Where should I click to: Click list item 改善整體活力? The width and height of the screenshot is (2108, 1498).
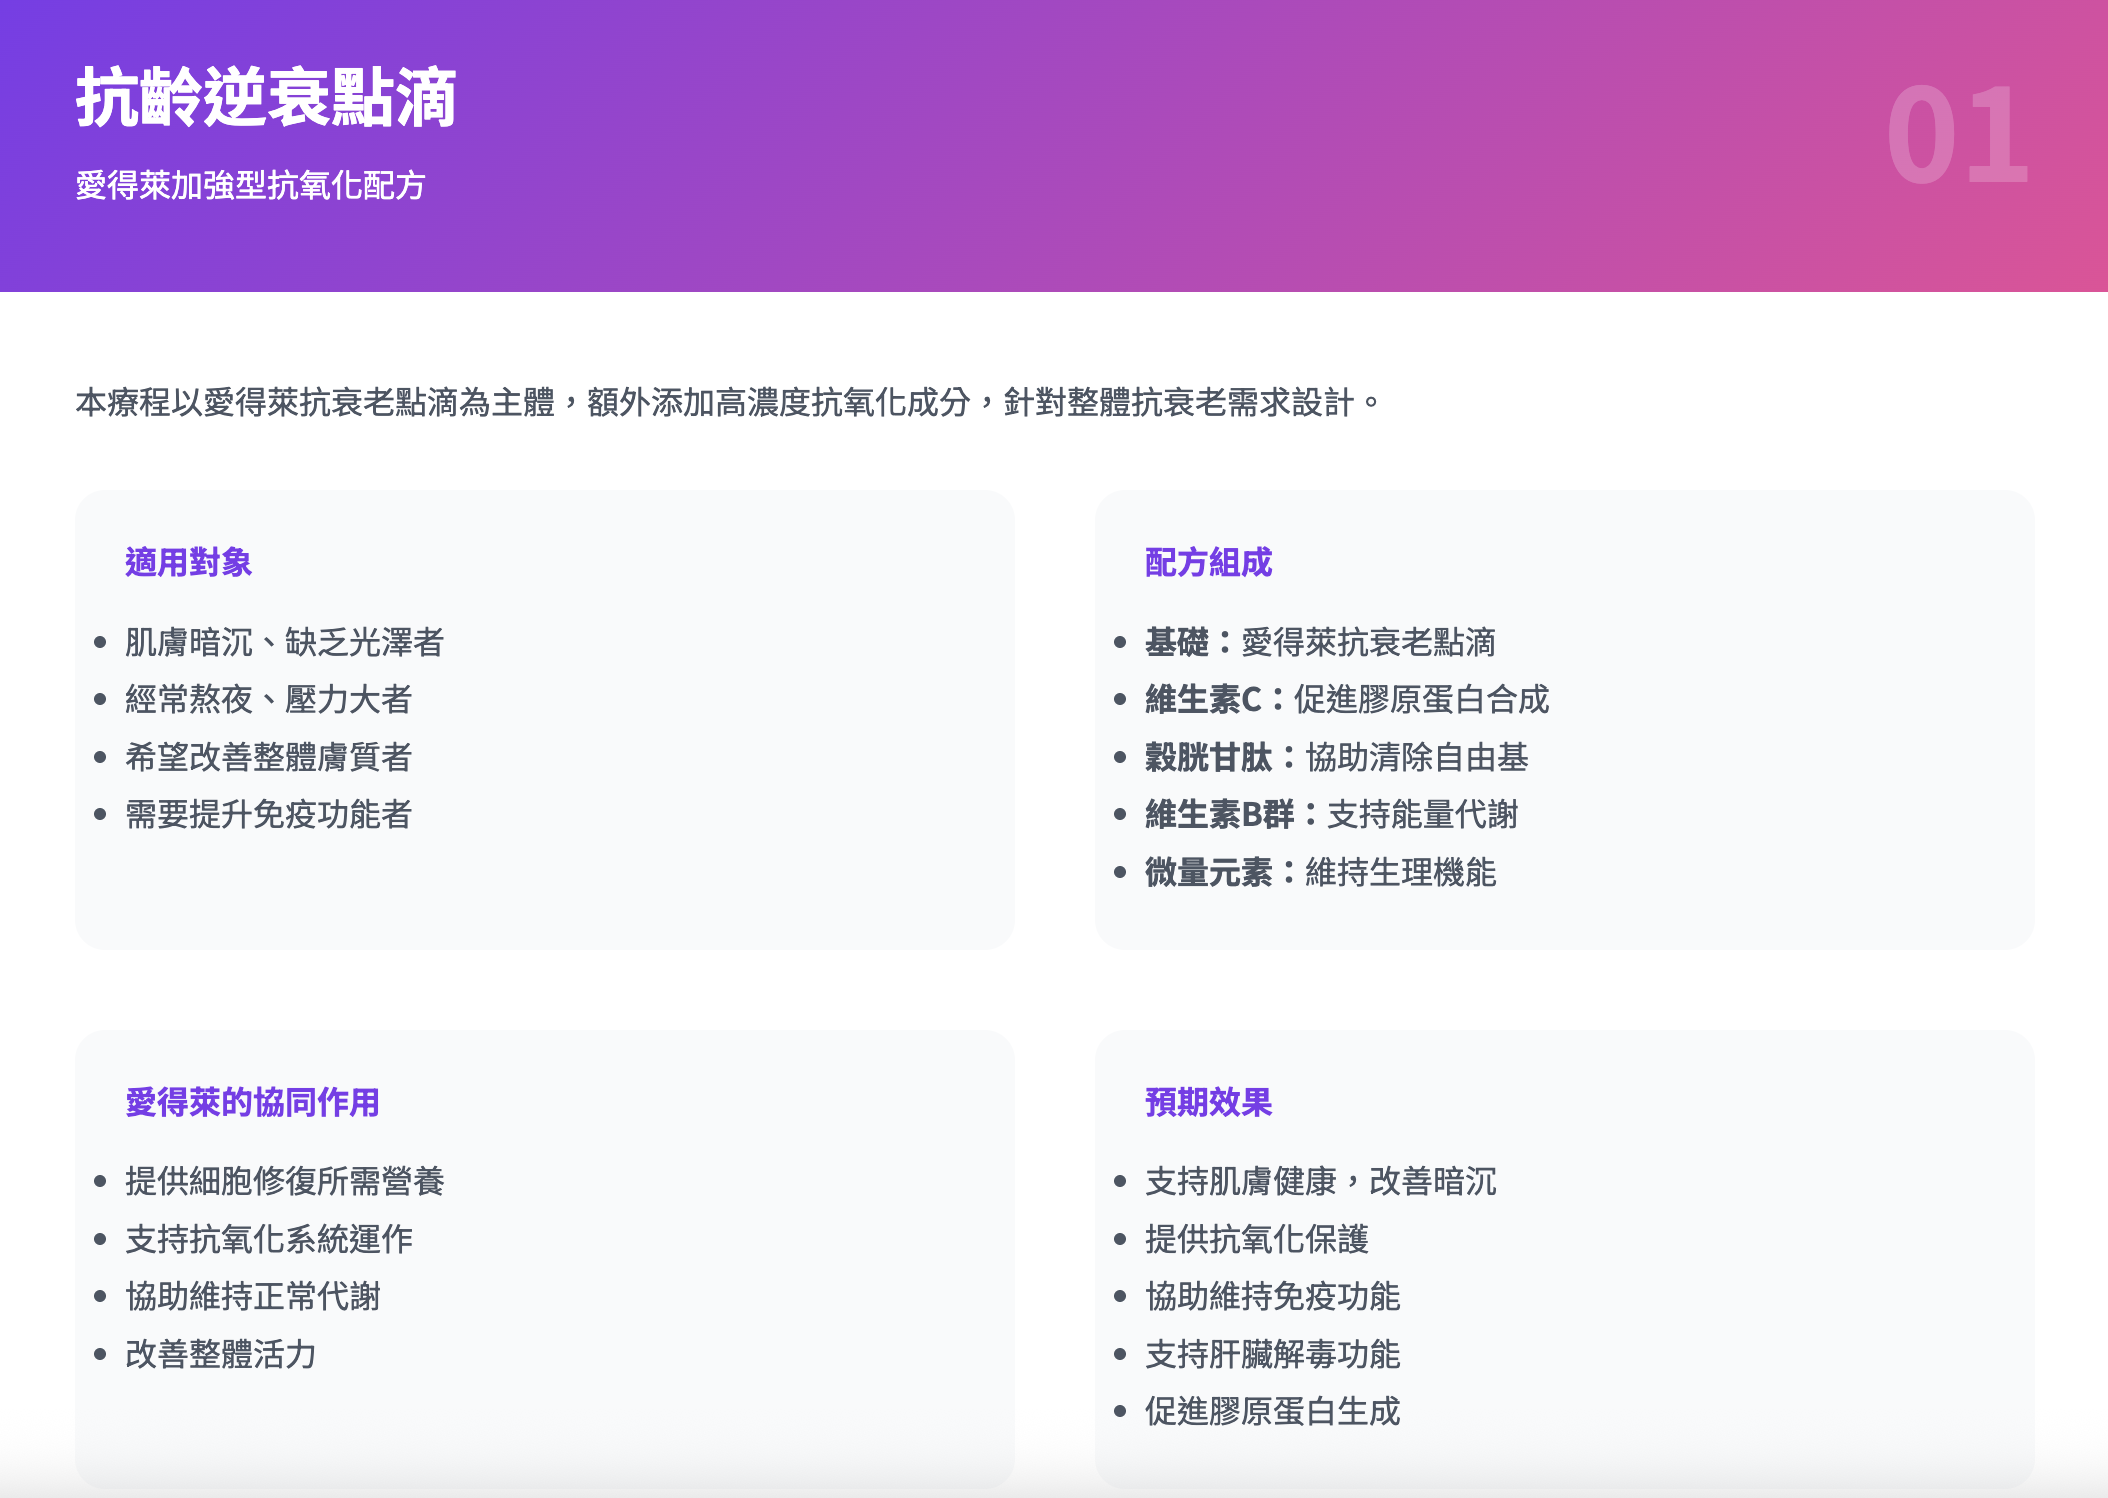click(x=220, y=1354)
